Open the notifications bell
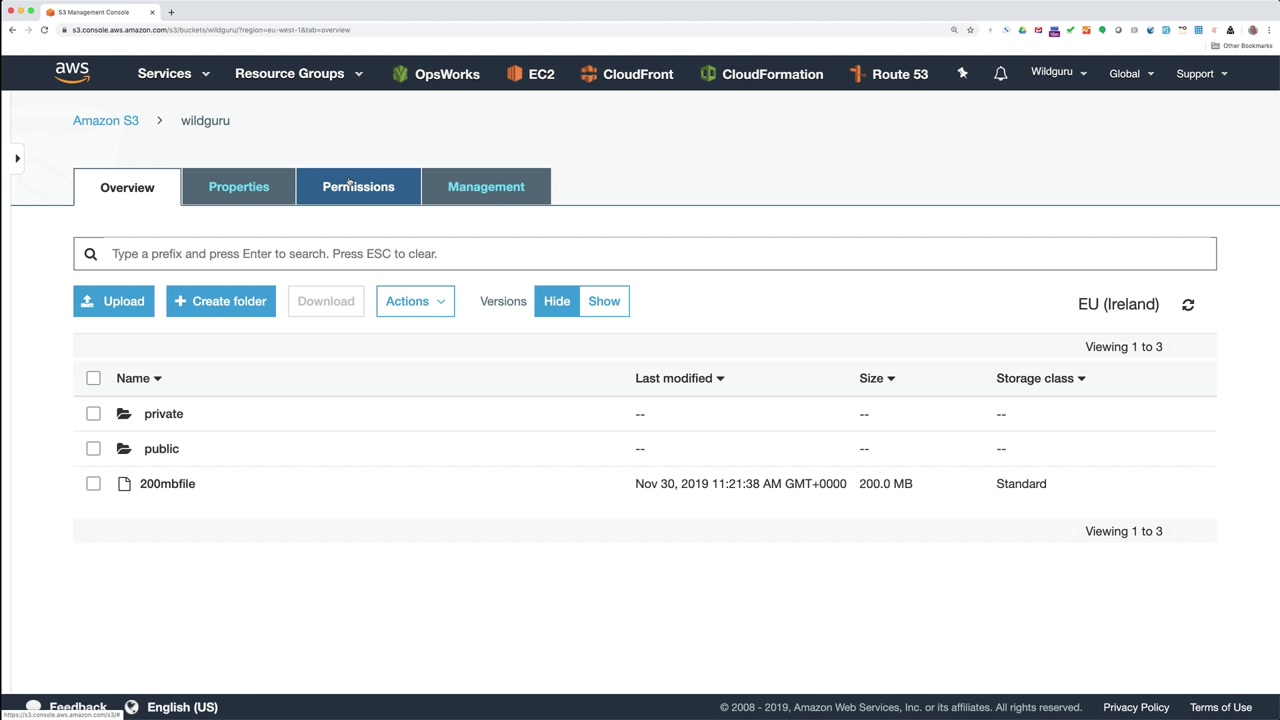 [1000, 73]
